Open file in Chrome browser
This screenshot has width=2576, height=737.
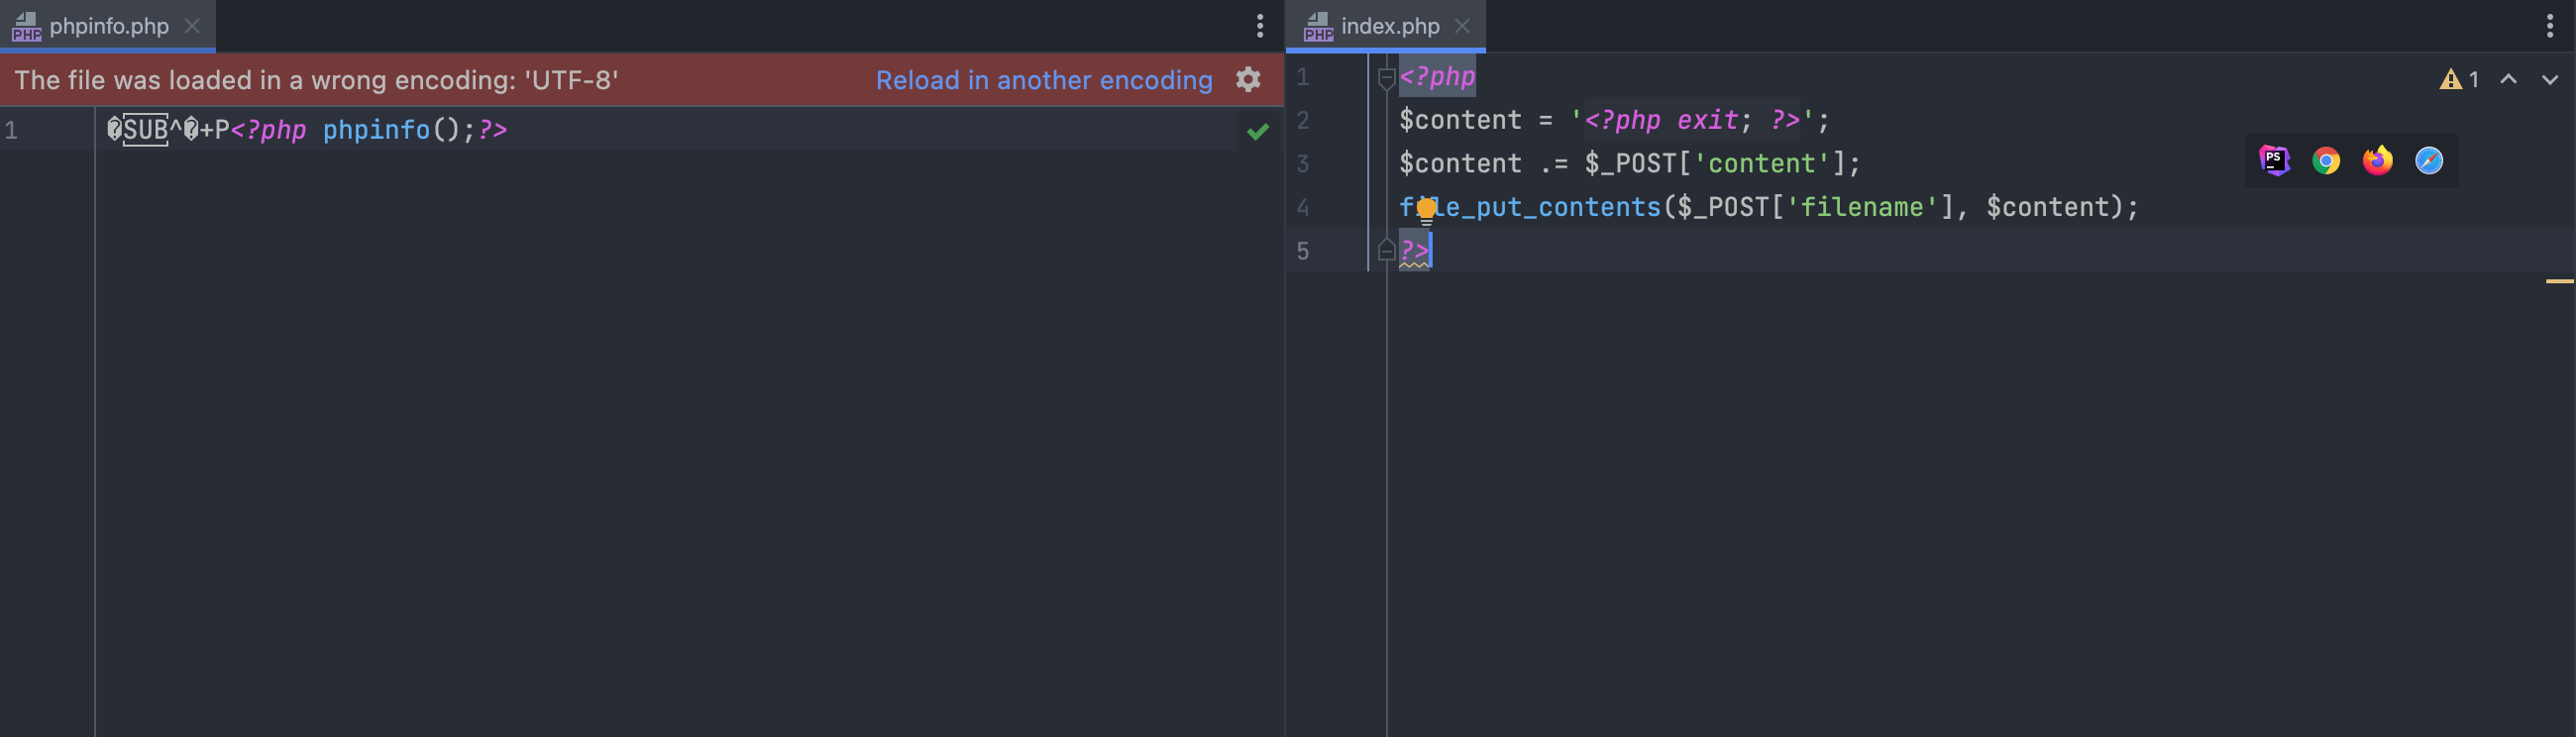click(x=2326, y=160)
